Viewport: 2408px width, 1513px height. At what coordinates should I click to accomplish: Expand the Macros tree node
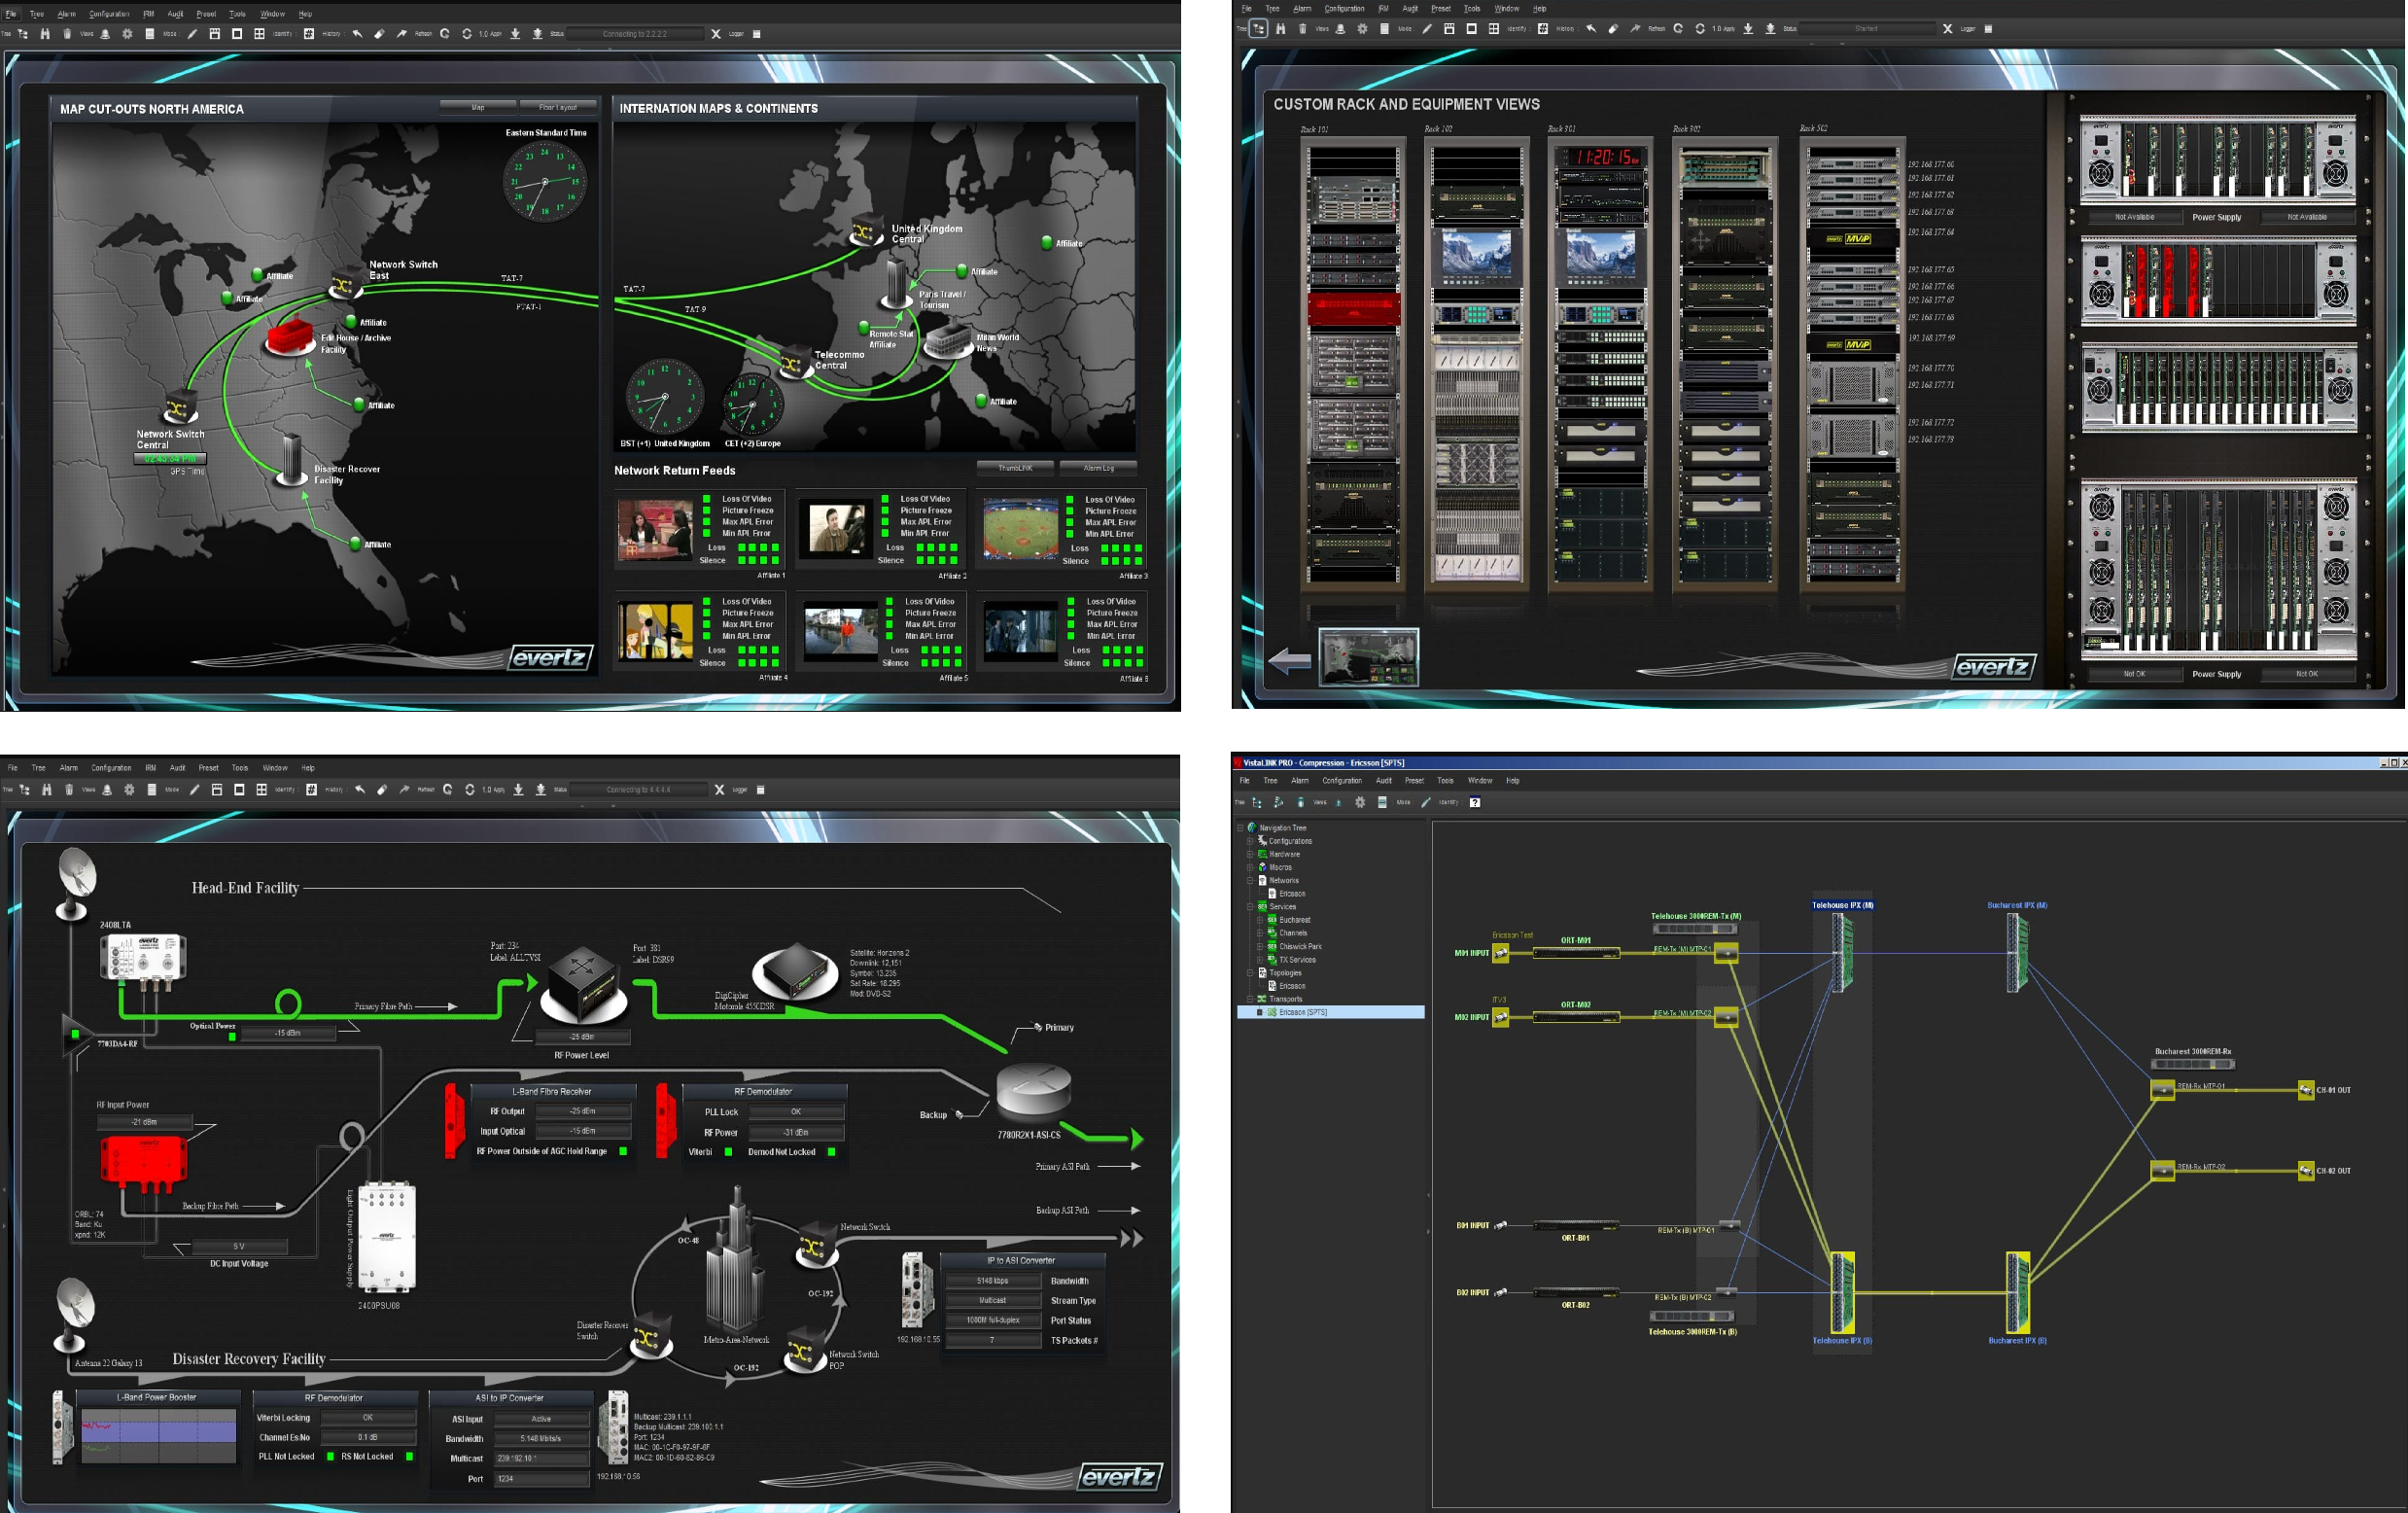1250,867
